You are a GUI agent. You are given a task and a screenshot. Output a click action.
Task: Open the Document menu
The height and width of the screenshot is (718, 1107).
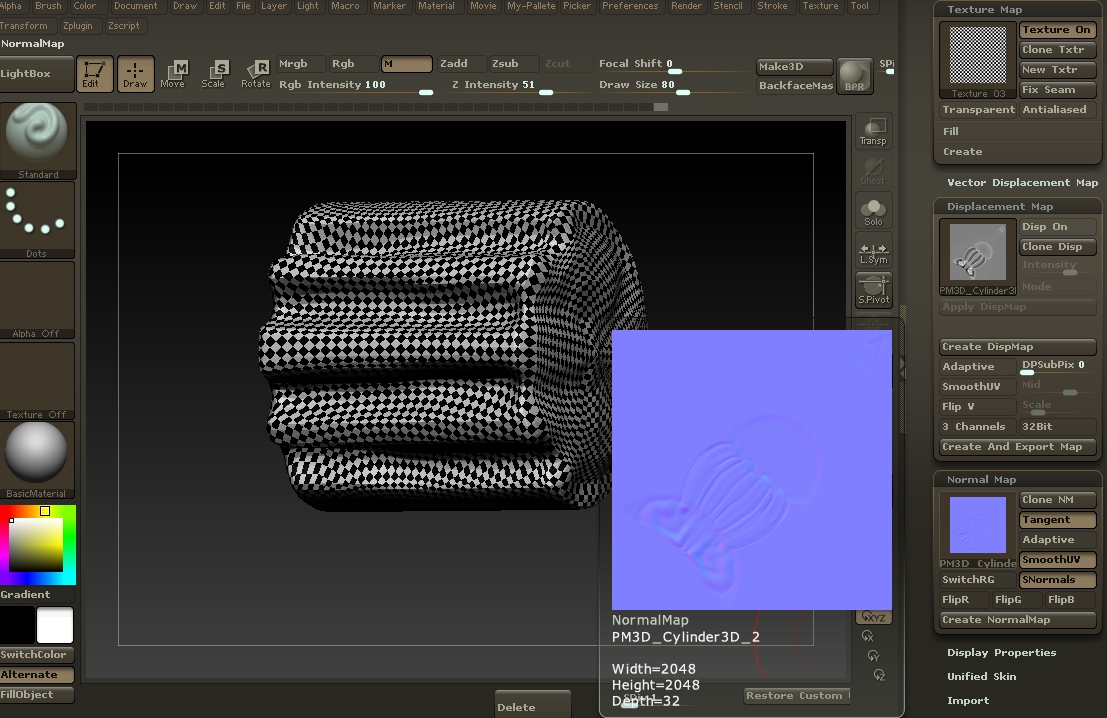click(x=136, y=6)
